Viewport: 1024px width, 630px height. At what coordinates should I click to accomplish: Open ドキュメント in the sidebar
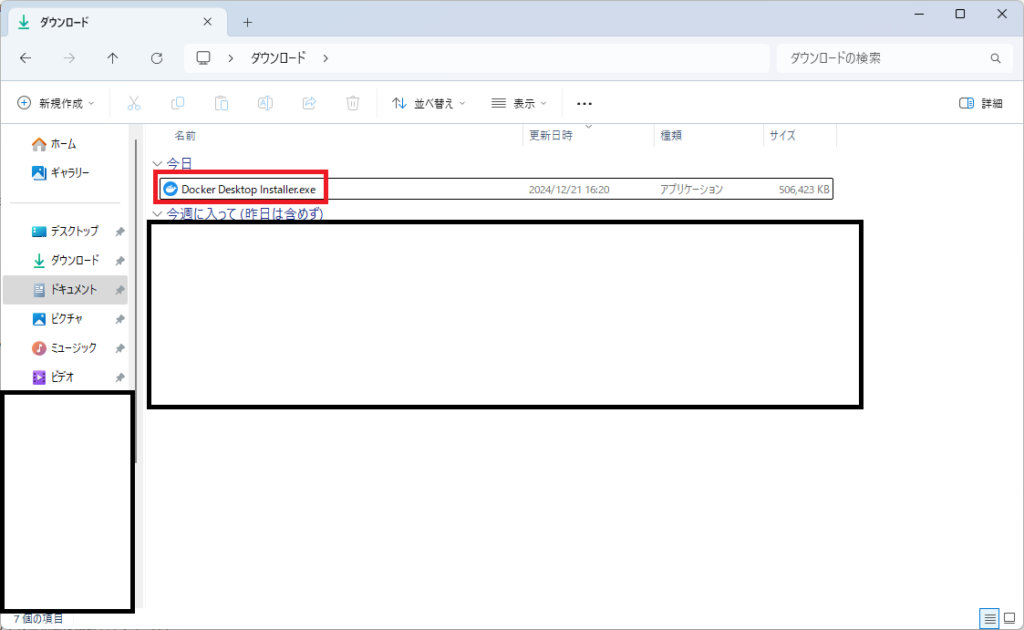(x=73, y=290)
